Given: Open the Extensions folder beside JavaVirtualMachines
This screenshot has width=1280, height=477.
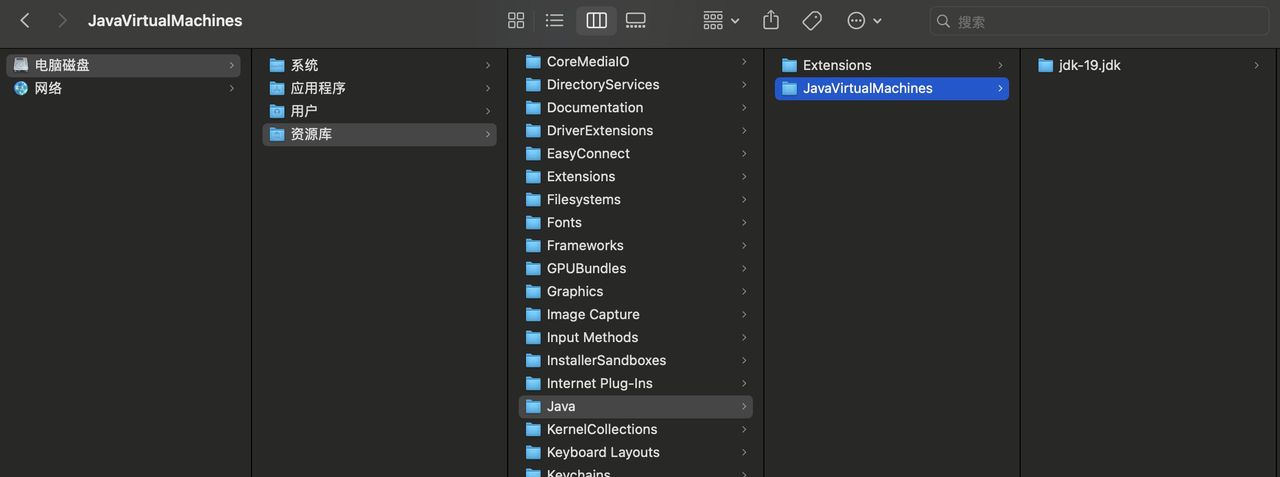Looking at the screenshot, I should [837, 65].
